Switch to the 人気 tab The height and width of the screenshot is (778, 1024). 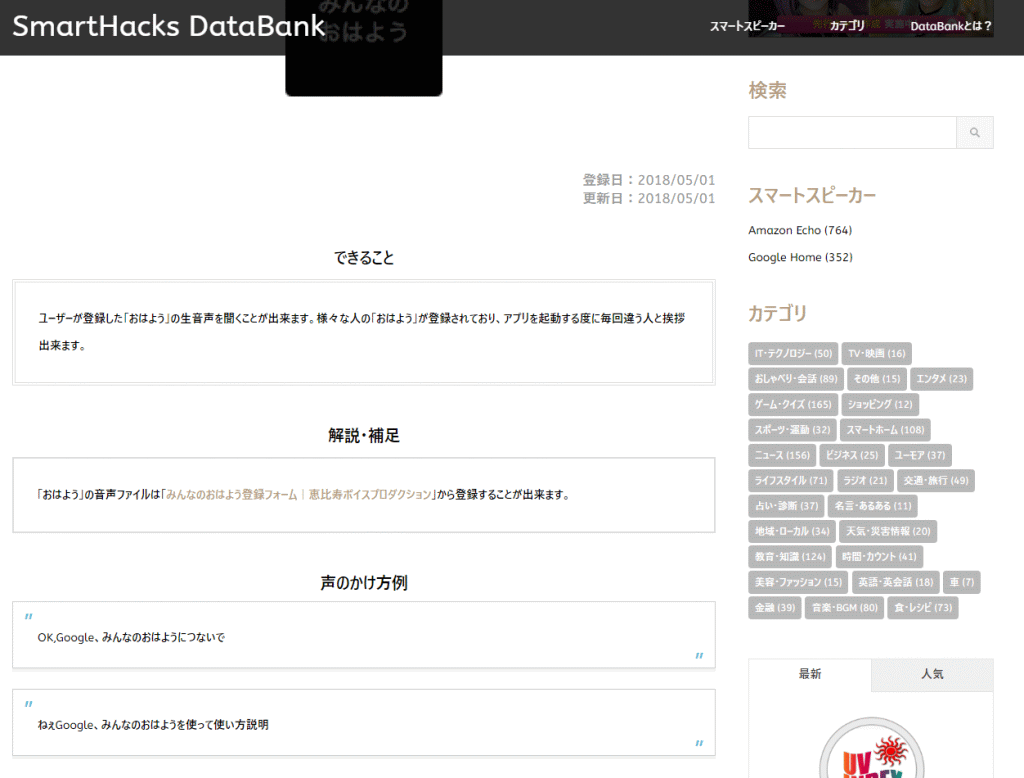pyautogui.click(x=932, y=674)
